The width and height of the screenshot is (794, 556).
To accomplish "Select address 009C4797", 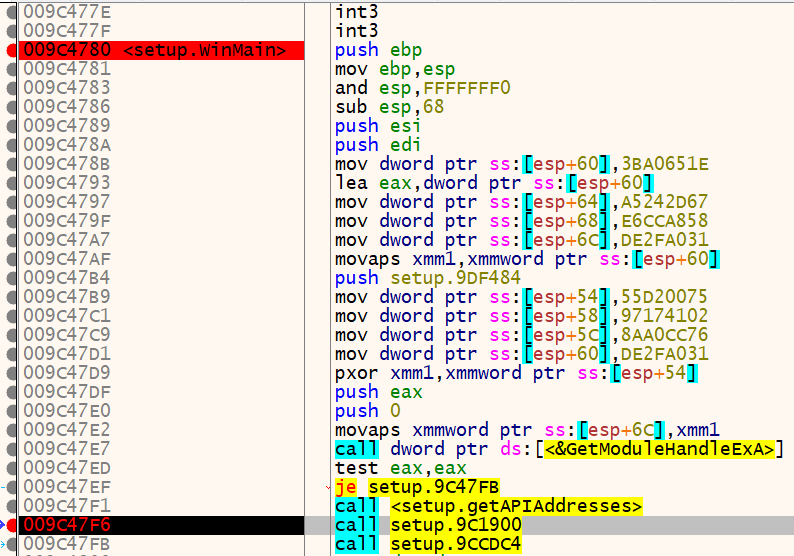I will [x=67, y=202].
